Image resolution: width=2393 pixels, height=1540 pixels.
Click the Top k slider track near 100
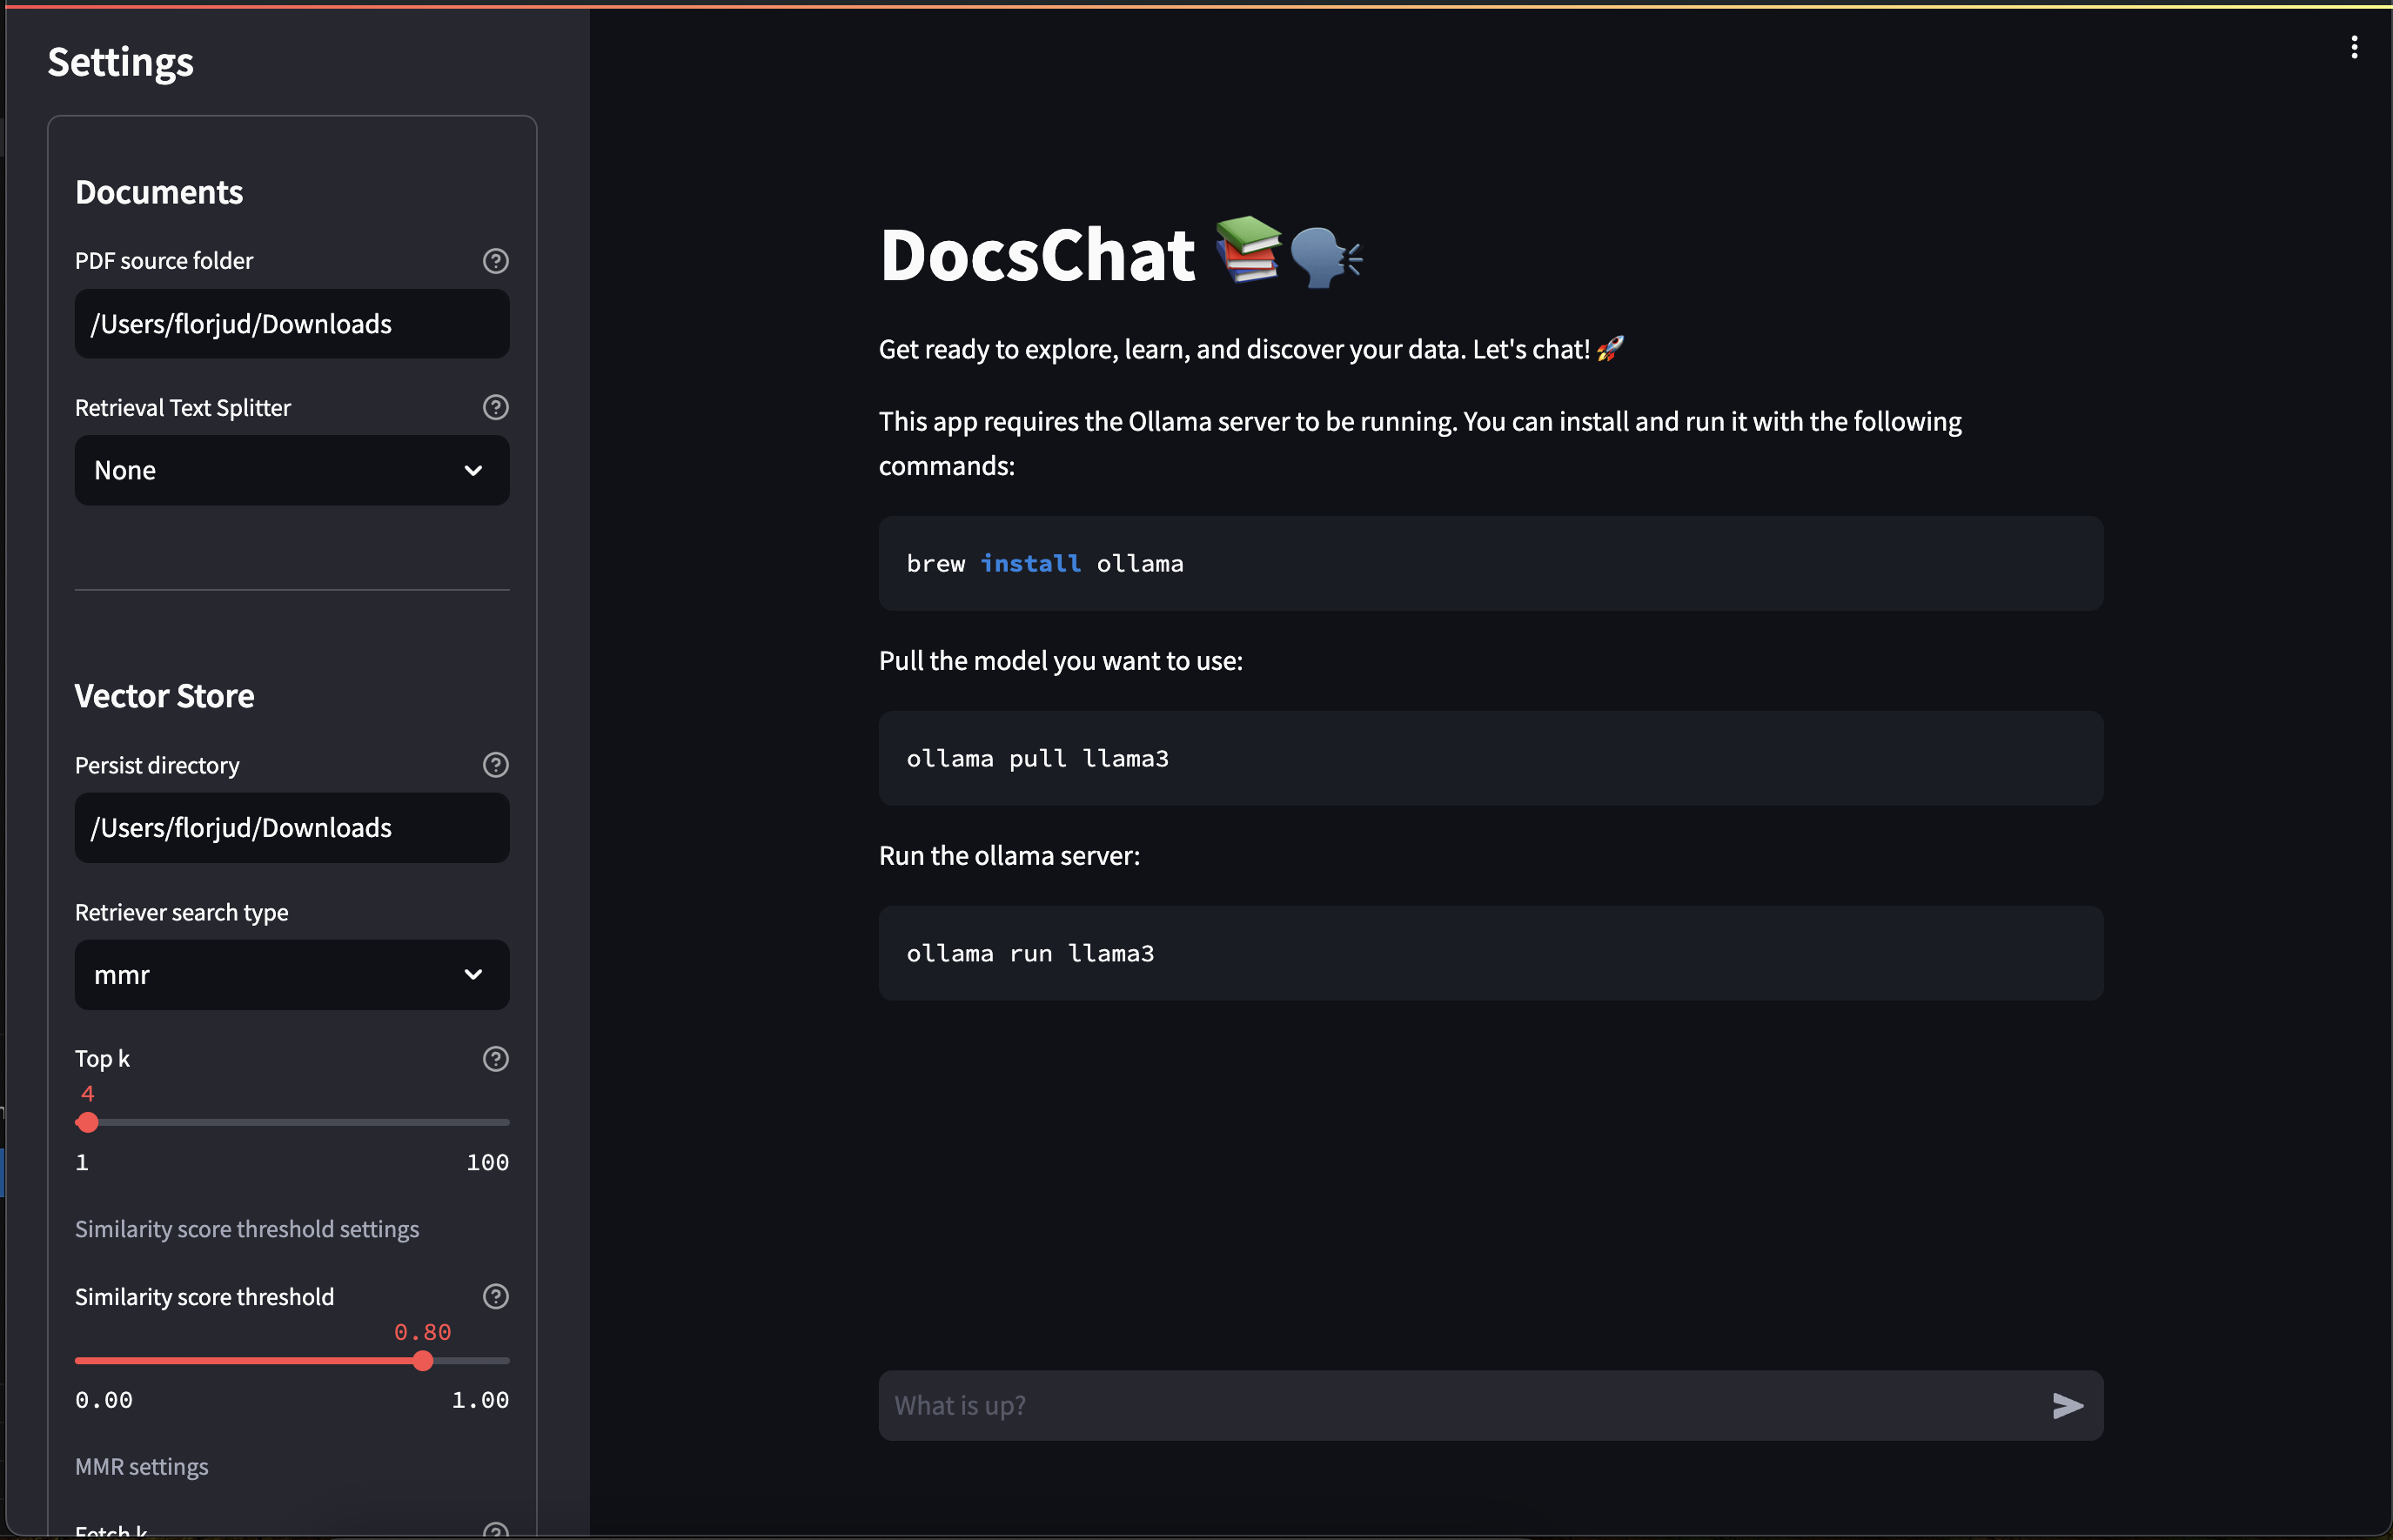(500, 1123)
